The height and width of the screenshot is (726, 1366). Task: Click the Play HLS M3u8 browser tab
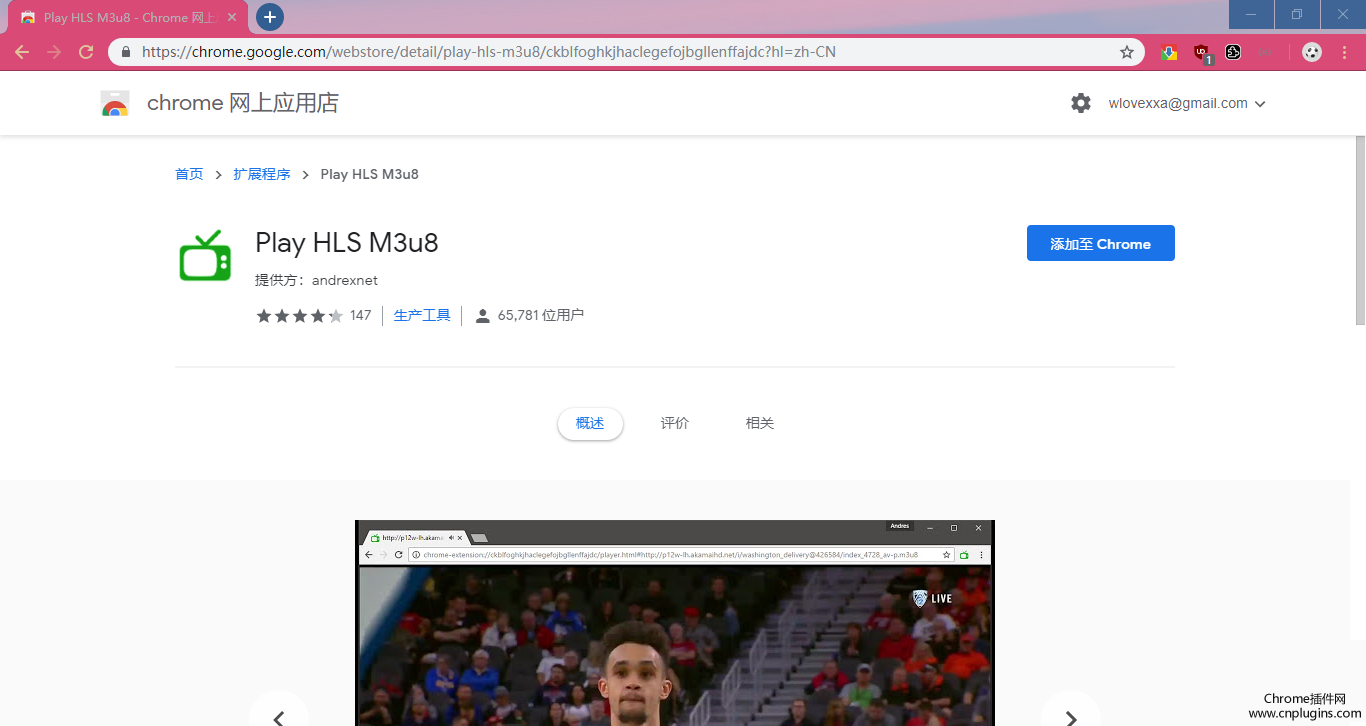(128, 17)
